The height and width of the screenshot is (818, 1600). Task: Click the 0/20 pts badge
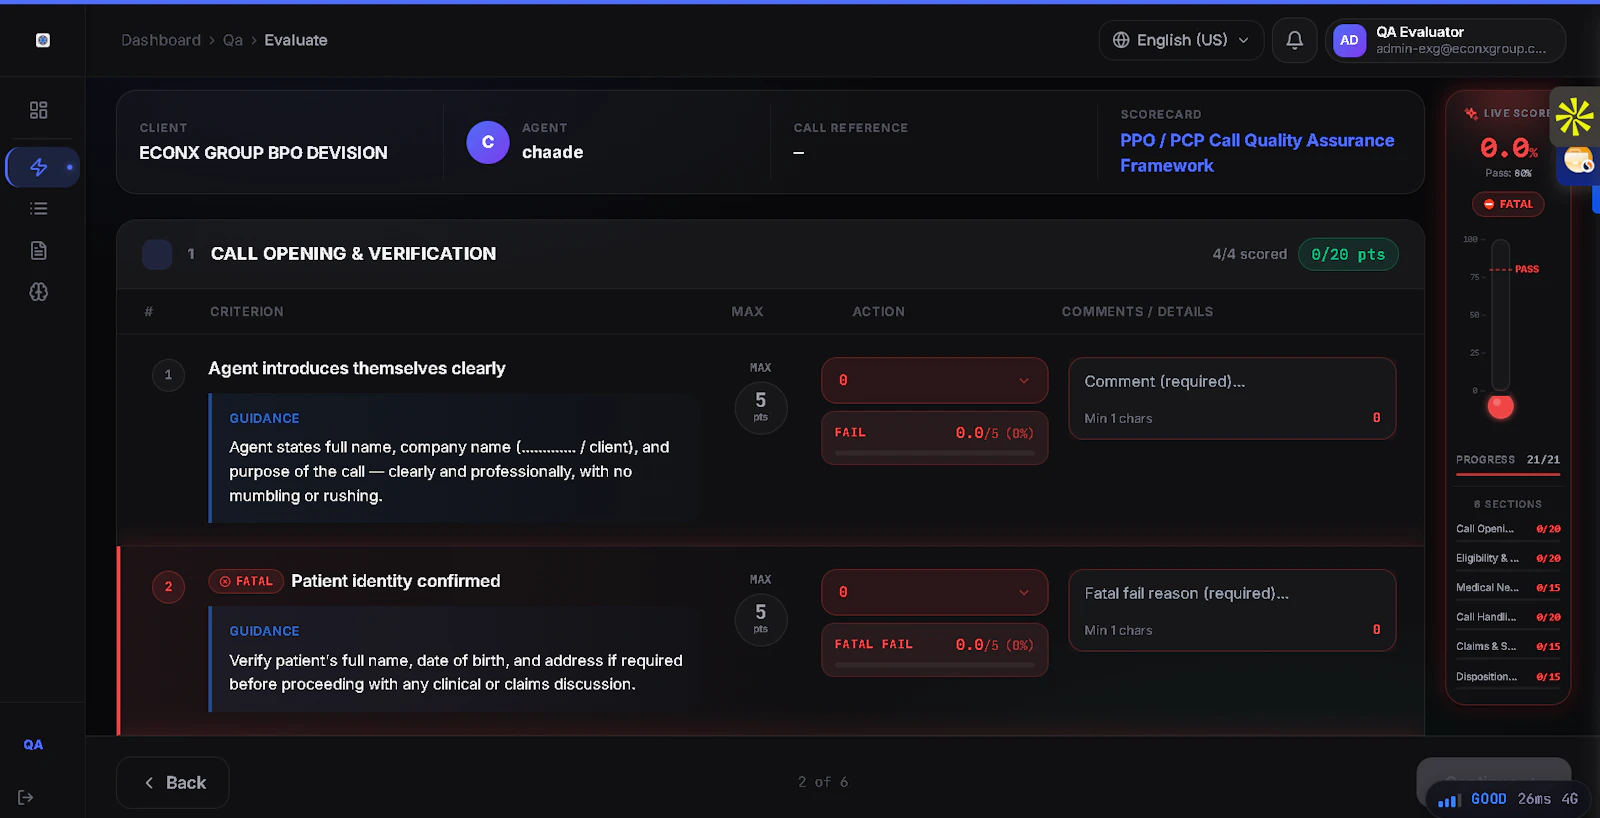click(1348, 255)
